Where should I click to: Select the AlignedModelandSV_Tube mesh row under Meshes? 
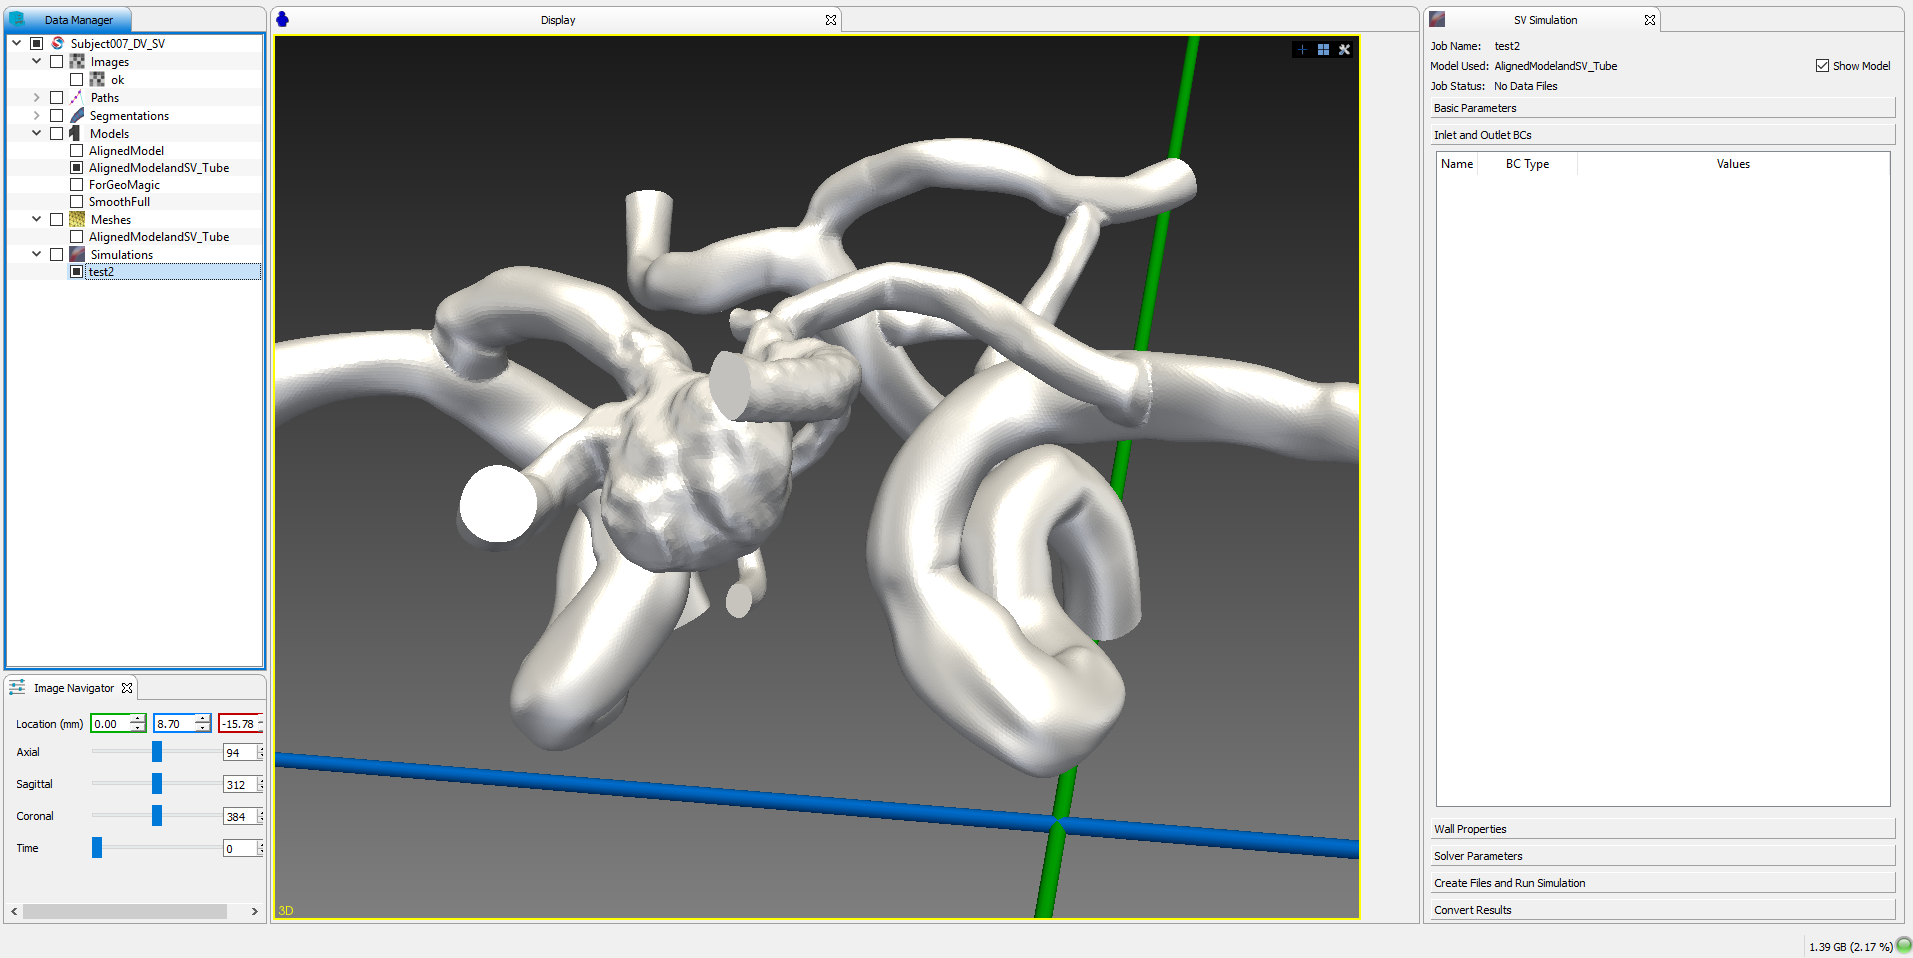pos(159,236)
